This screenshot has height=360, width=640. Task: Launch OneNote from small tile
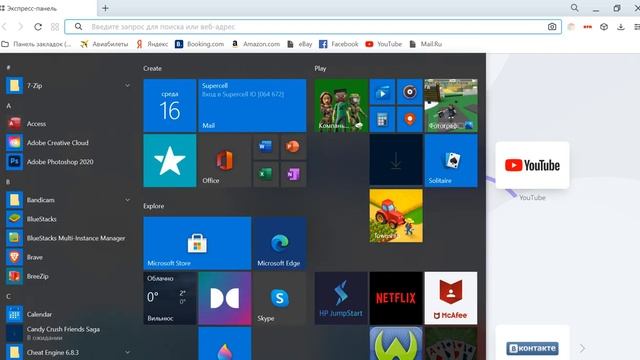pyautogui.click(x=293, y=174)
